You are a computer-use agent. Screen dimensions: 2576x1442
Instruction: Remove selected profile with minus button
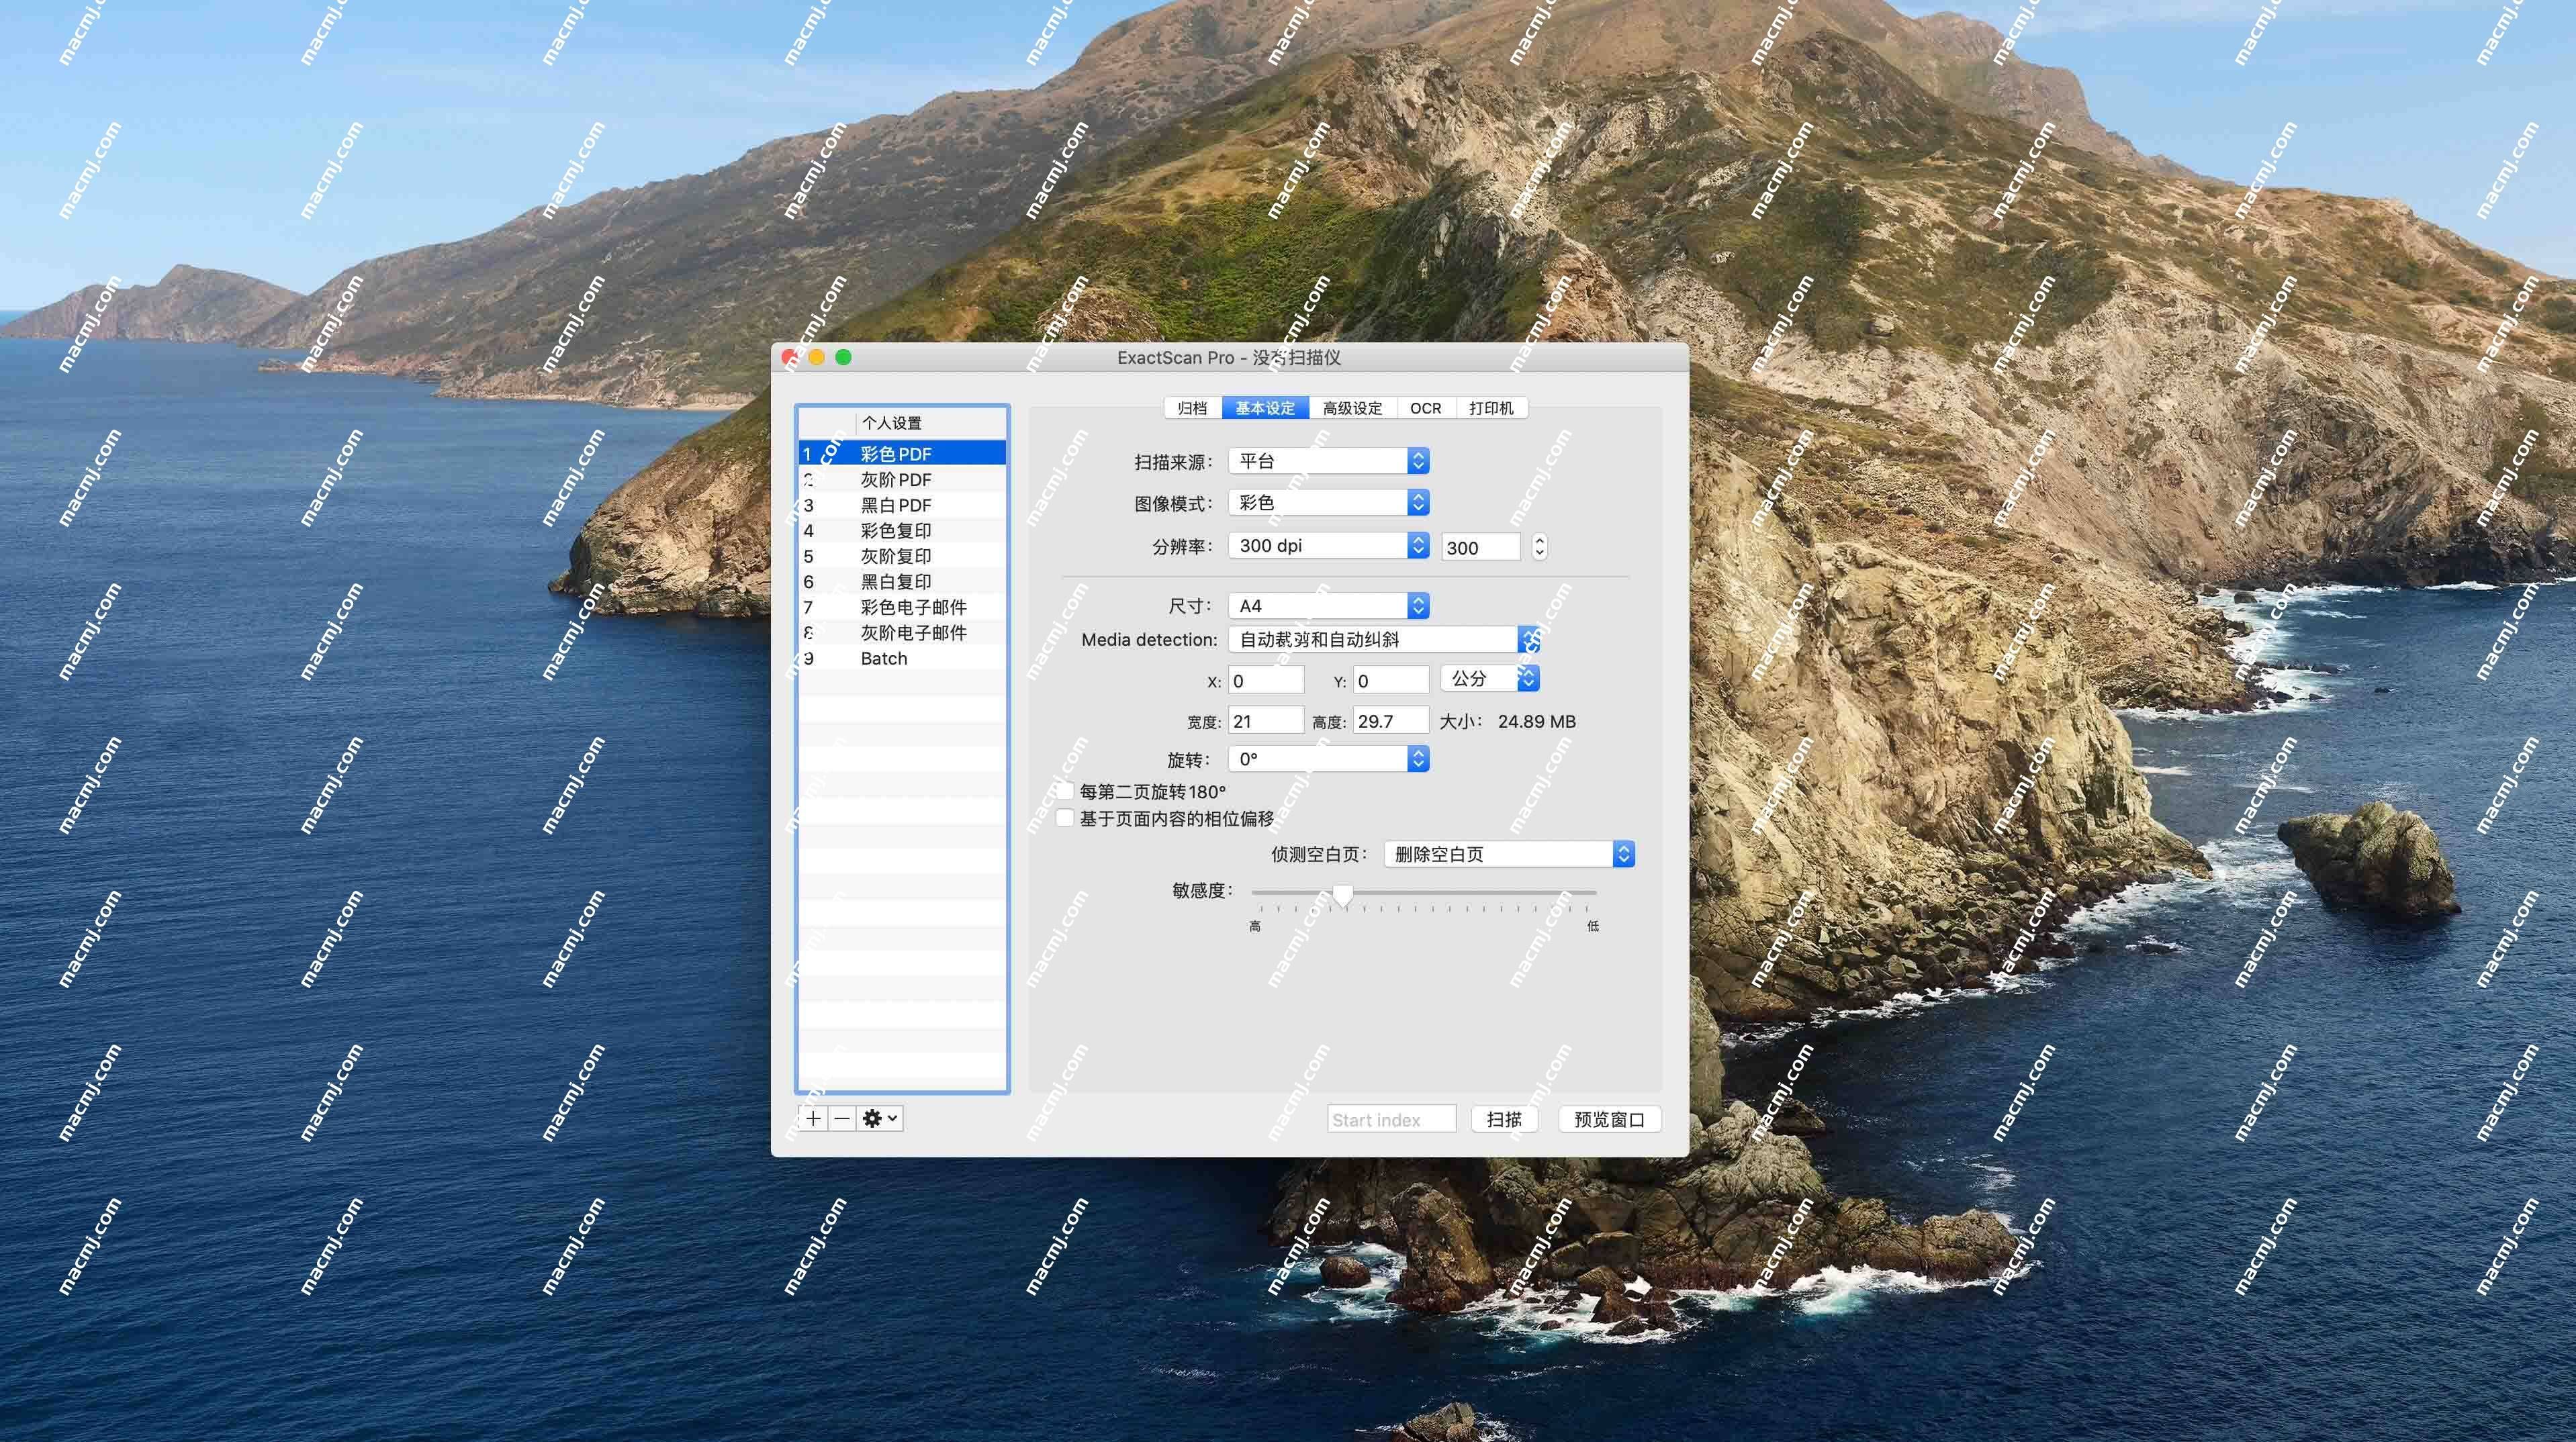coord(842,1118)
